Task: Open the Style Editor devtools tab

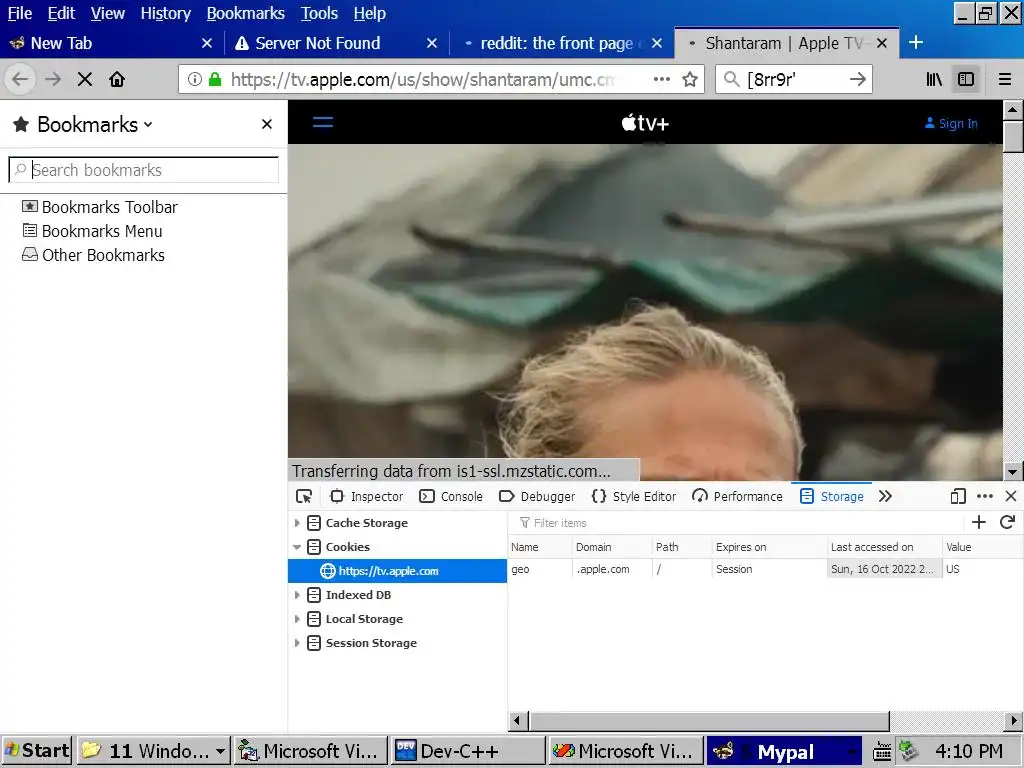Action: tap(633, 496)
